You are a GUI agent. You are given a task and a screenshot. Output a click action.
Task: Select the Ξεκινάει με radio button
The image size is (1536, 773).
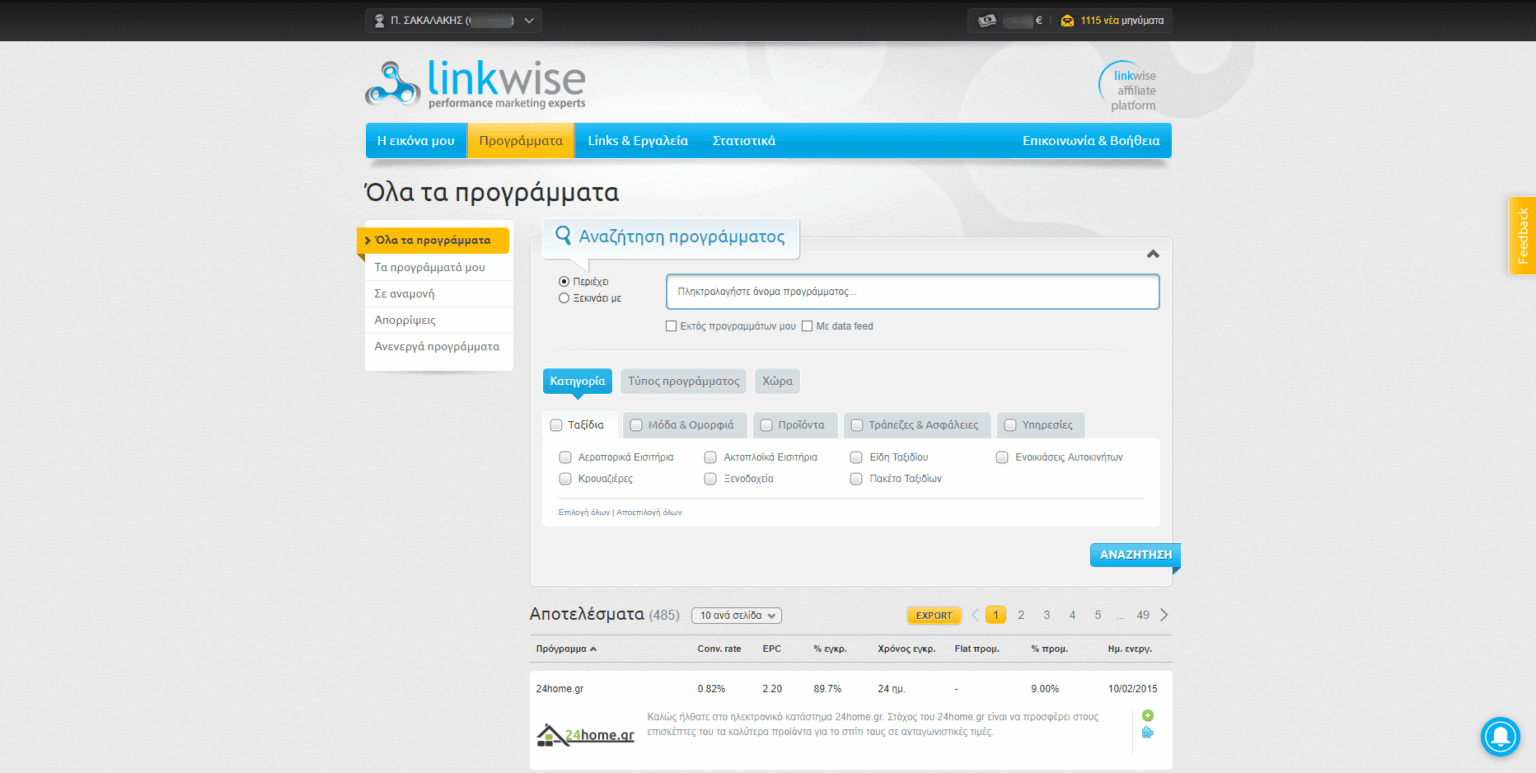pyautogui.click(x=563, y=297)
